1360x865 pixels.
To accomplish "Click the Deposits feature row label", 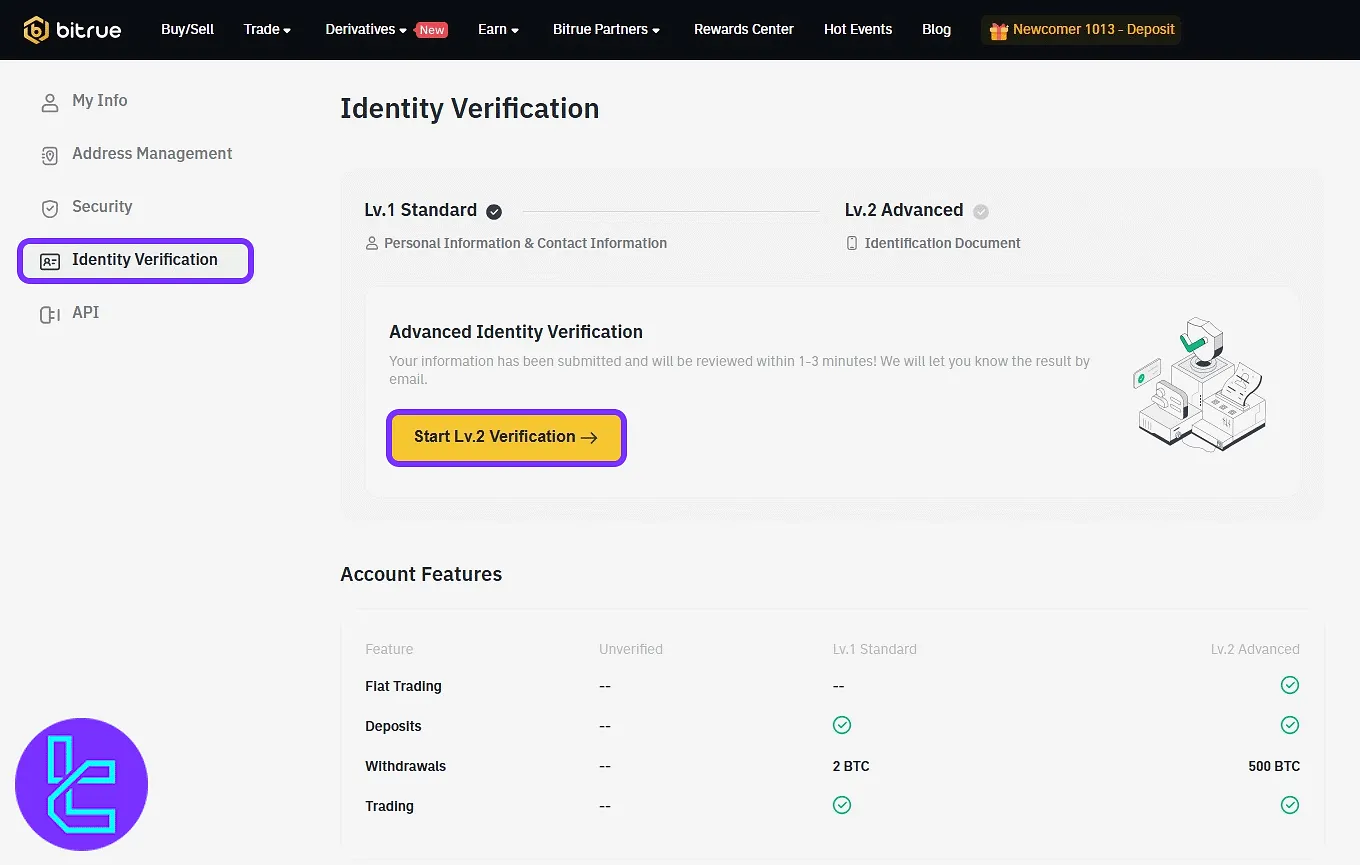I will 393,727.
